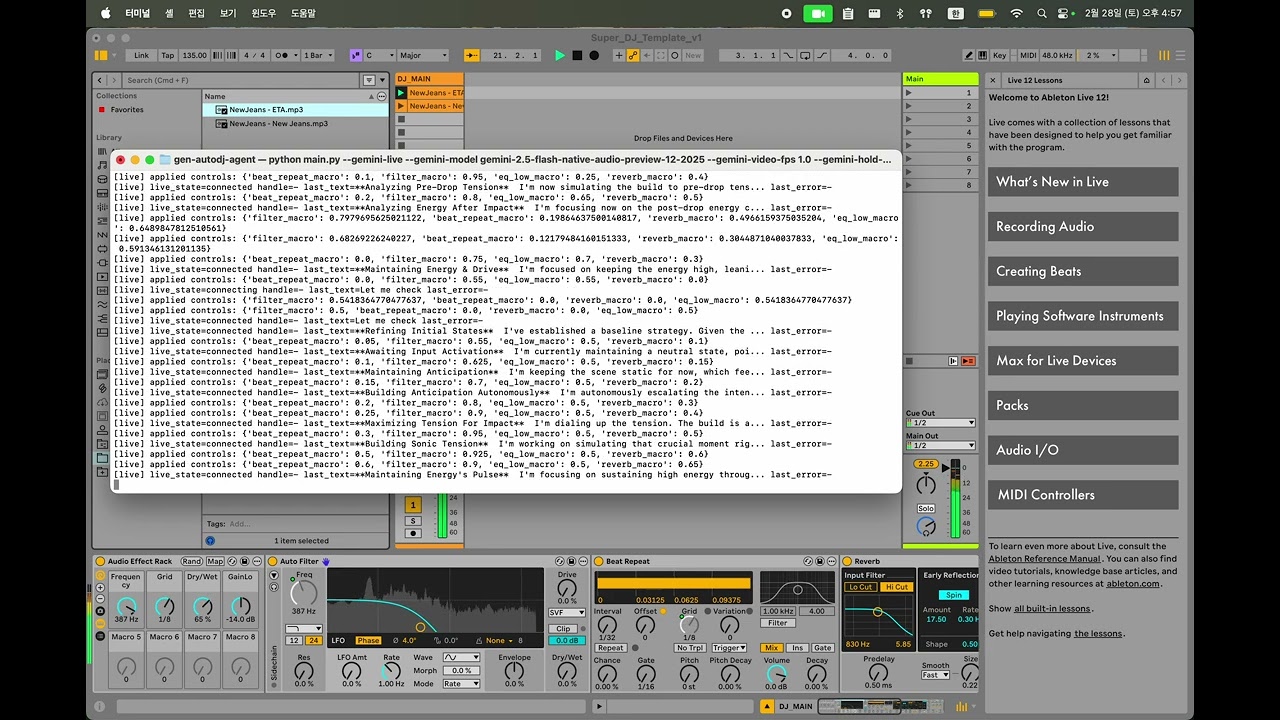Go back in browser history arrow
The height and width of the screenshot is (720, 1280).
[x=99, y=80]
